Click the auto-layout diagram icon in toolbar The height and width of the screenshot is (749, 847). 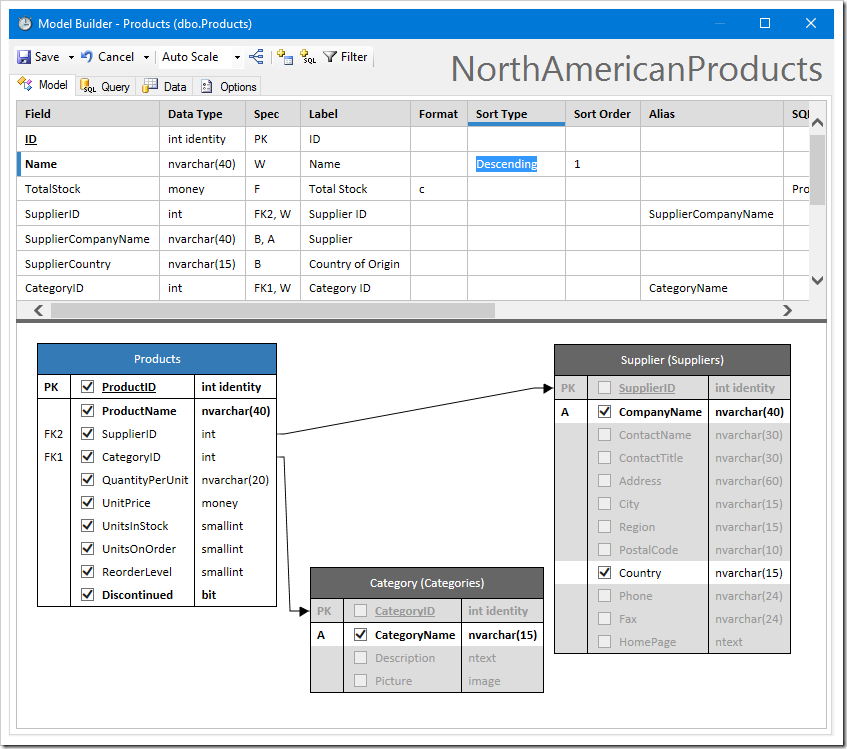[x=257, y=57]
